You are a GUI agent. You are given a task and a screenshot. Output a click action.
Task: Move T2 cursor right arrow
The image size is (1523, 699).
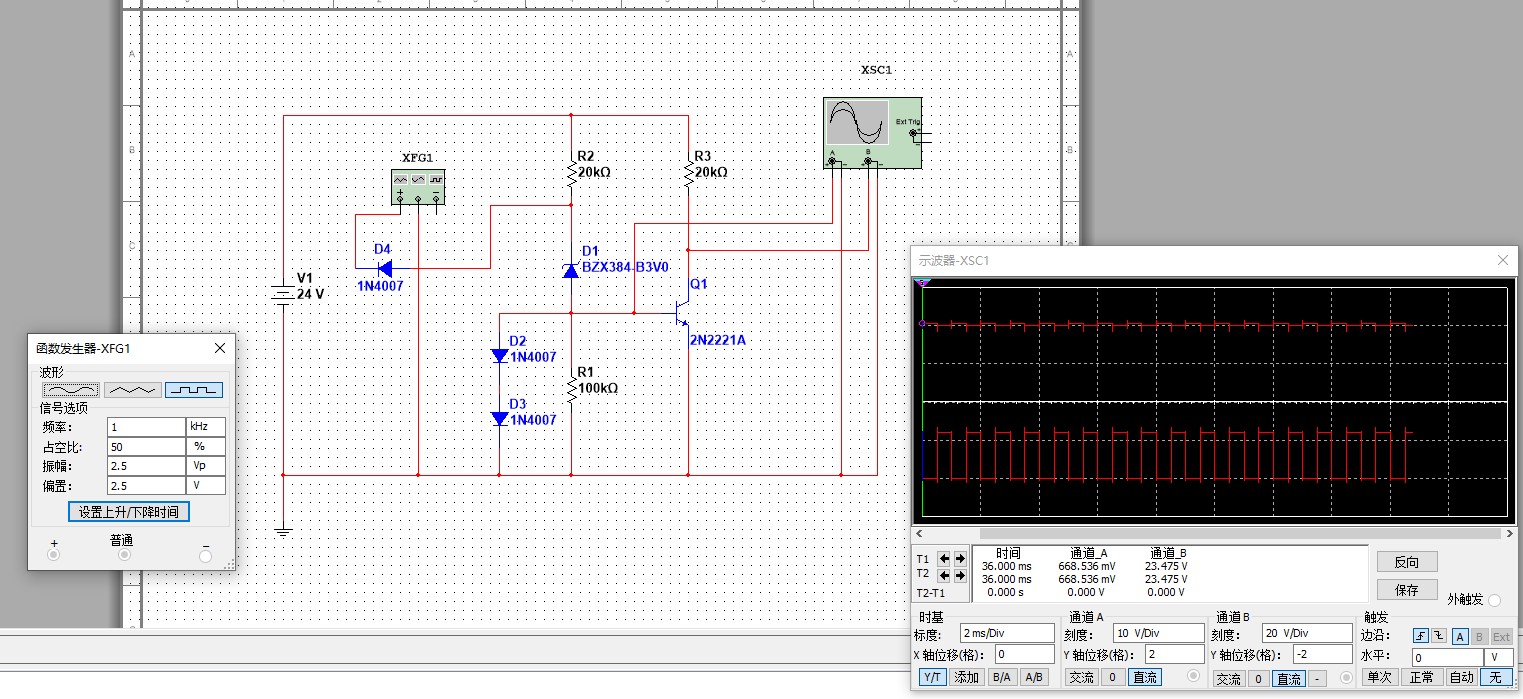click(x=960, y=575)
